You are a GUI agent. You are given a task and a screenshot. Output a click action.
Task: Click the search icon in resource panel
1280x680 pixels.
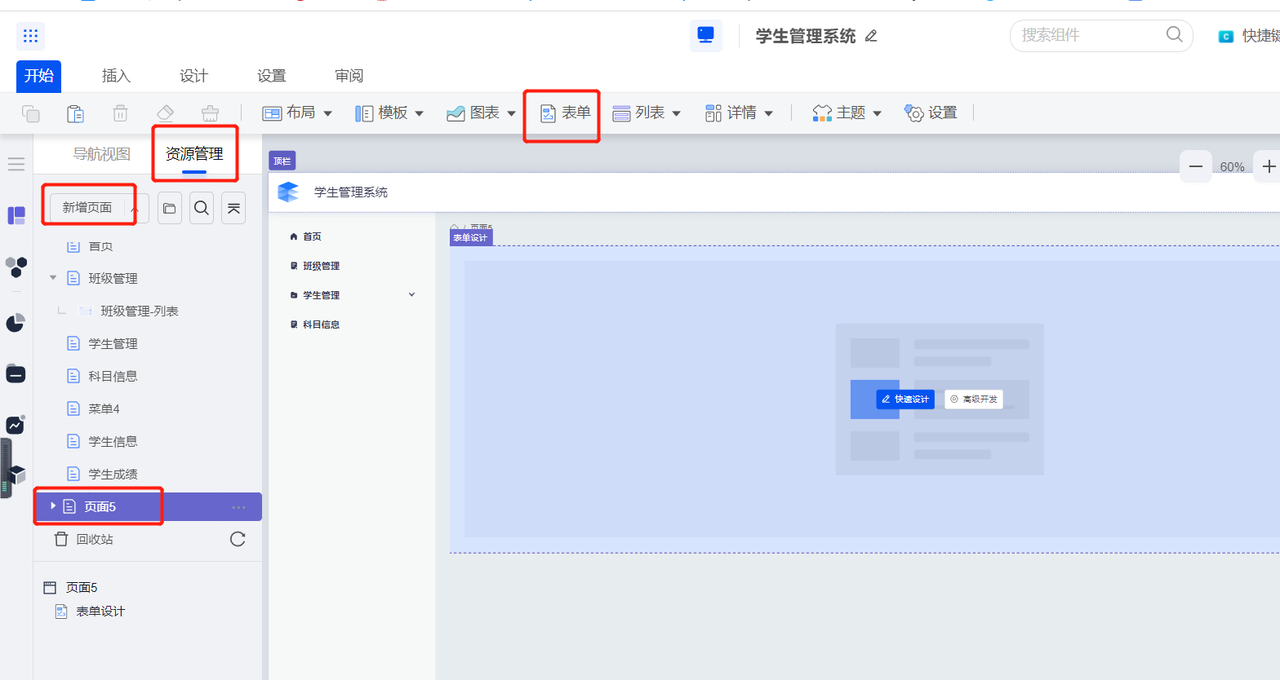pyautogui.click(x=202, y=208)
